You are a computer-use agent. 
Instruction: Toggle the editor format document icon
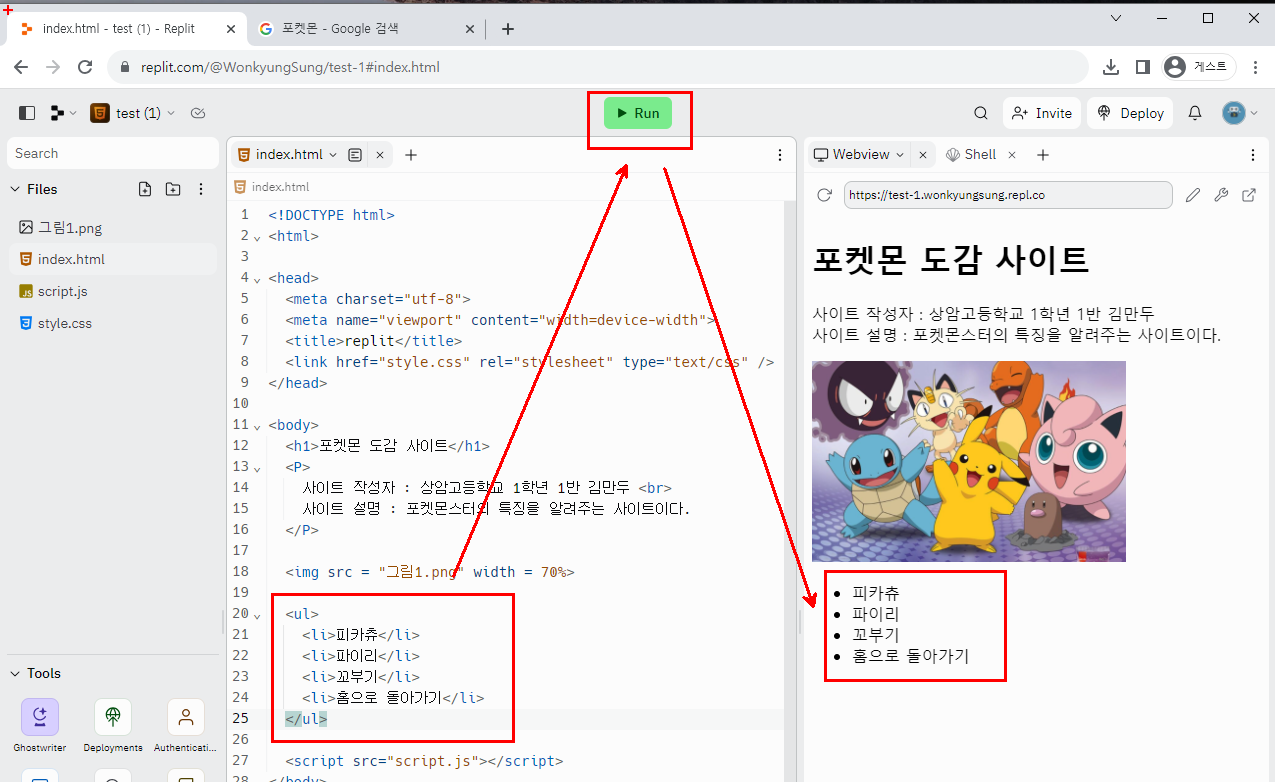[355, 155]
